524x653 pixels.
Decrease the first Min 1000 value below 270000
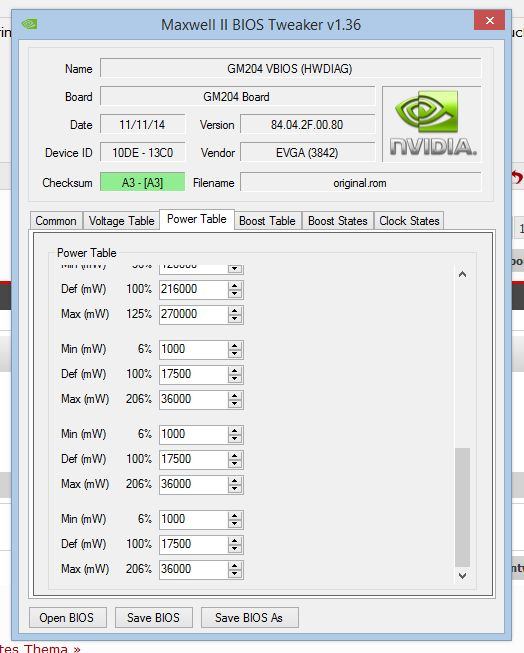pos(235,354)
